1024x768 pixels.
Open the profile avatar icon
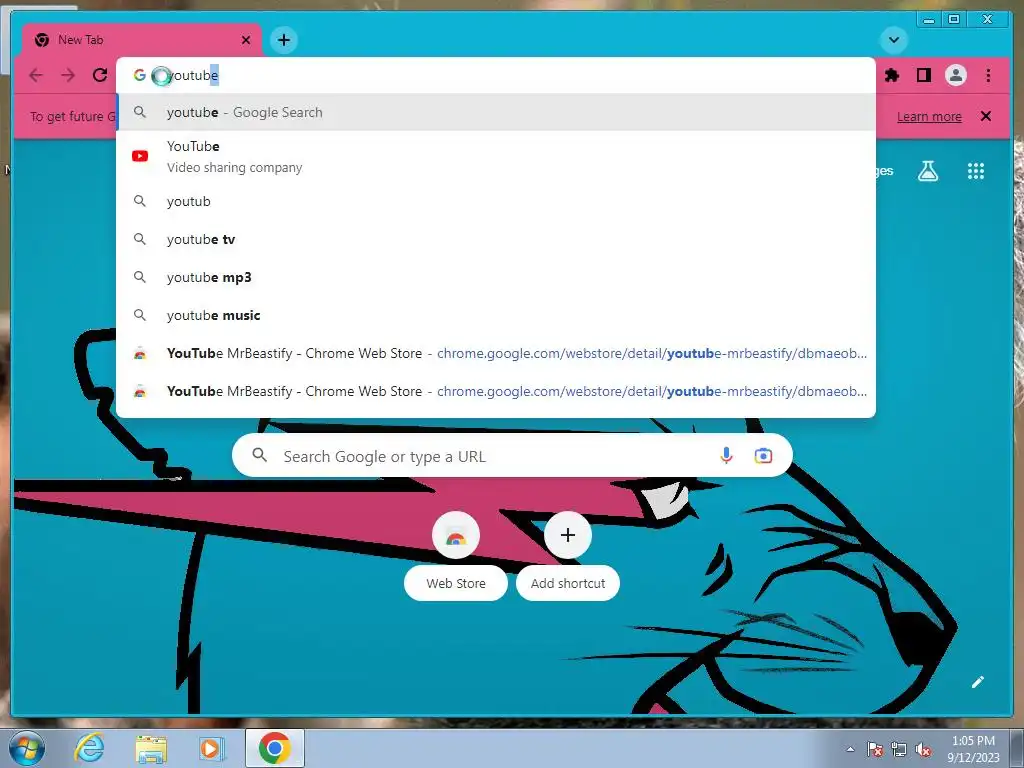955,75
